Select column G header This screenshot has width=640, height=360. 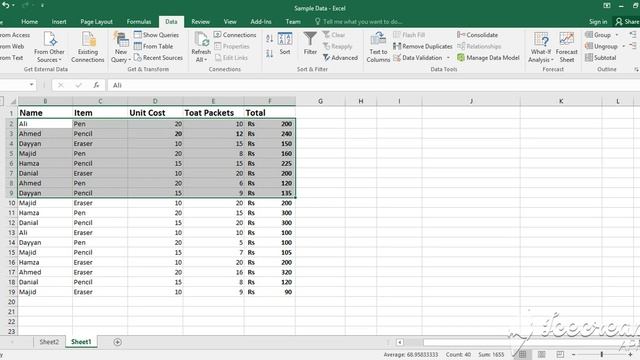[x=320, y=101]
